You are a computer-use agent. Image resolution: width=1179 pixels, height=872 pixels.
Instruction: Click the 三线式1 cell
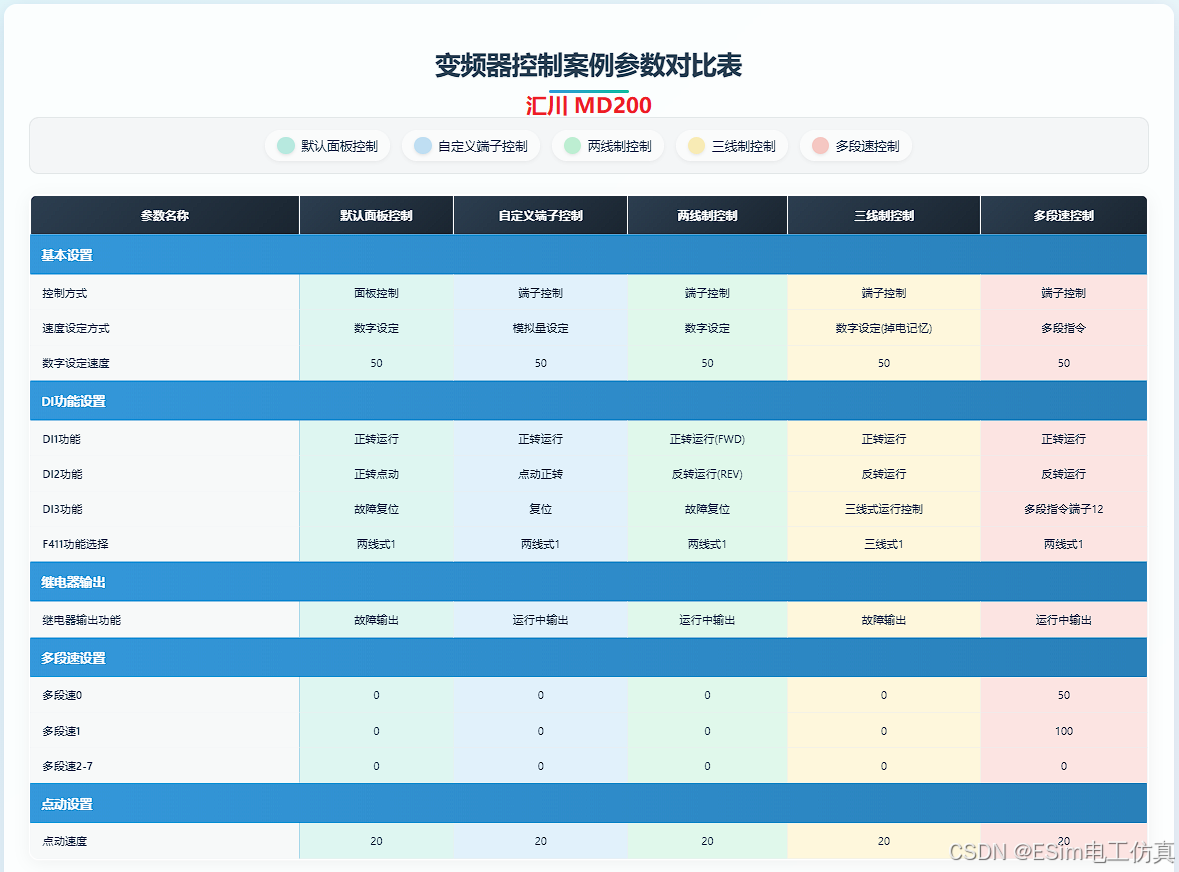[883, 544]
